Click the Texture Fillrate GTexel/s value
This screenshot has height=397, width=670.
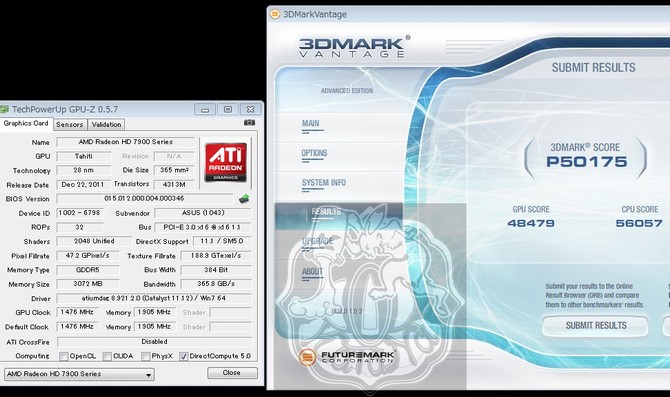[x=216, y=256]
